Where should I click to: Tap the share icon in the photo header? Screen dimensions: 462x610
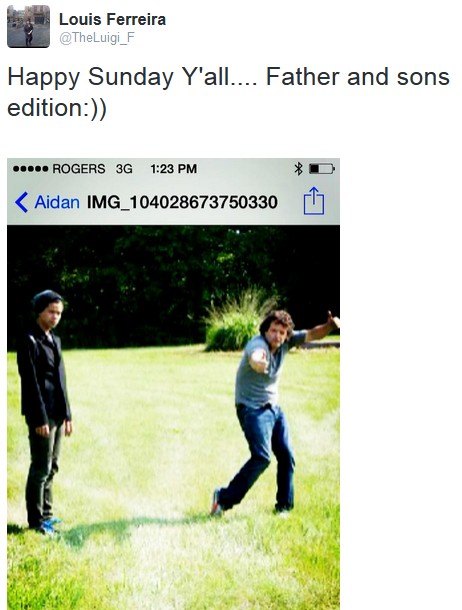click(313, 201)
